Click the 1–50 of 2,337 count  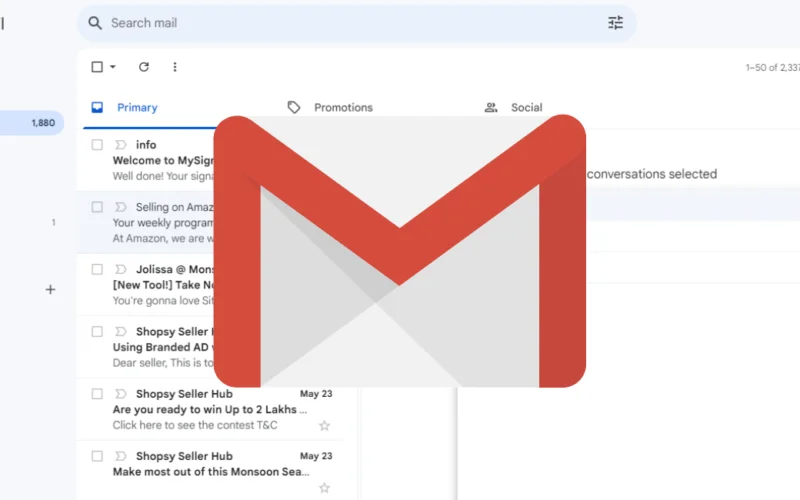coord(772,67)
